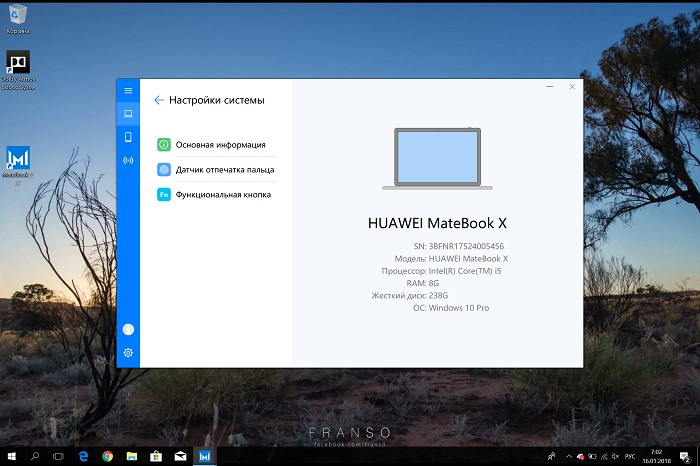Viewport: 700px width, 466px height.
Task: Click the Жесткий диск: 238G line
Action: [409, 295]
